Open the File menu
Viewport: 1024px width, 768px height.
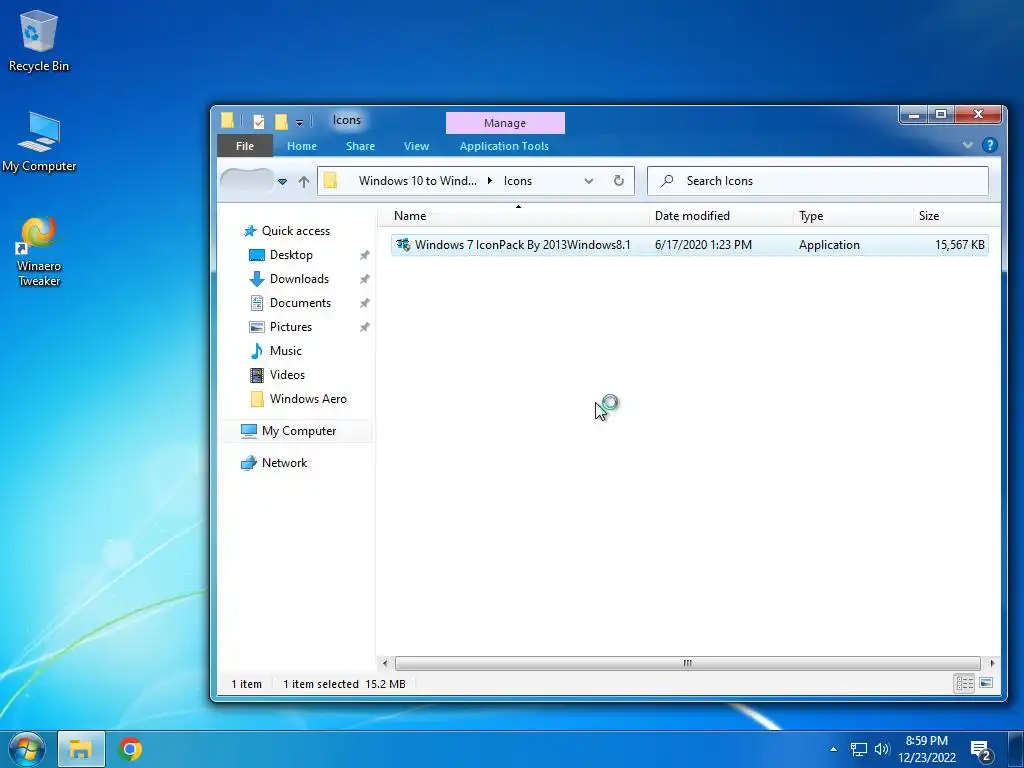[245, 146]
